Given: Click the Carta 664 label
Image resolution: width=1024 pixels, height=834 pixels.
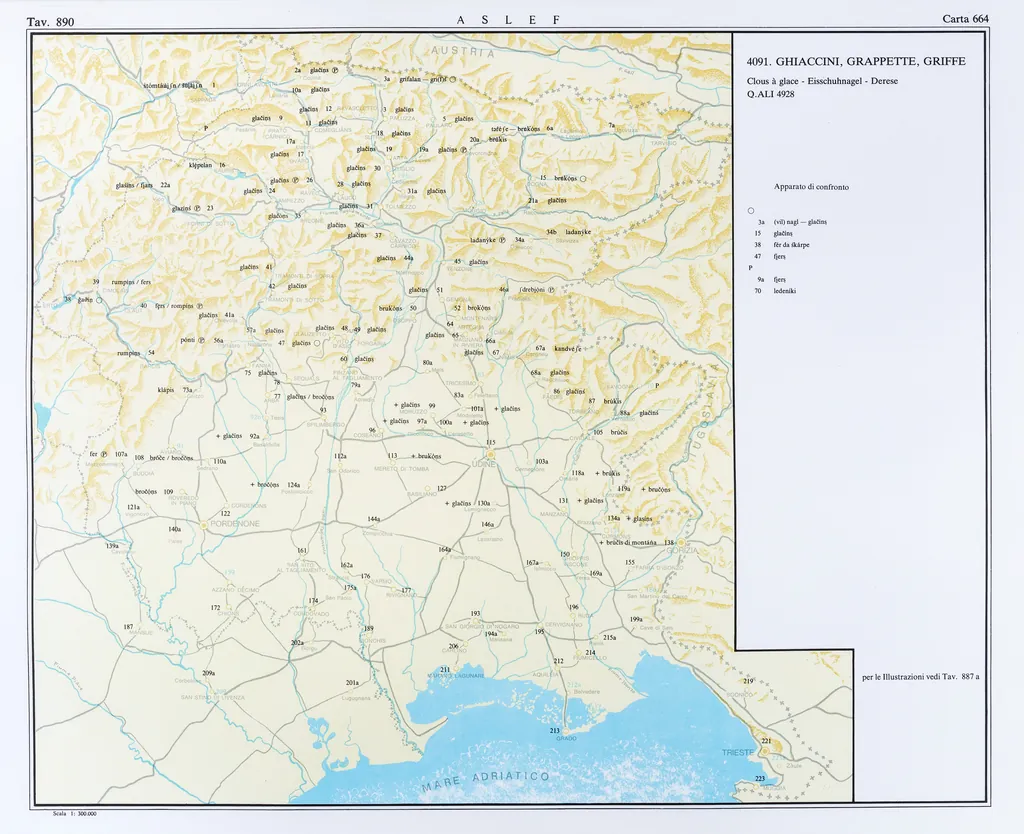Looking at the screenshot, I should point(964,19).
